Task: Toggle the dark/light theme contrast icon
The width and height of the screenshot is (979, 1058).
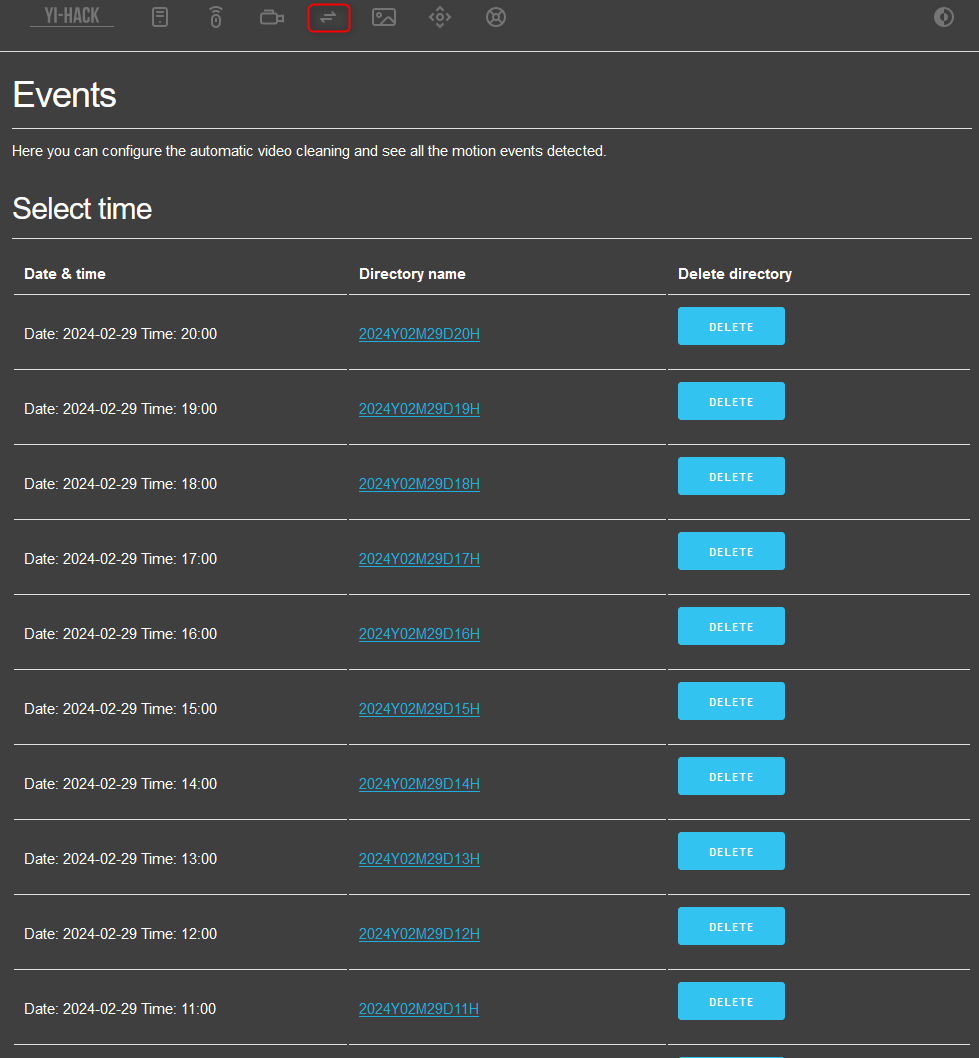Action: (x=944, y=17)
